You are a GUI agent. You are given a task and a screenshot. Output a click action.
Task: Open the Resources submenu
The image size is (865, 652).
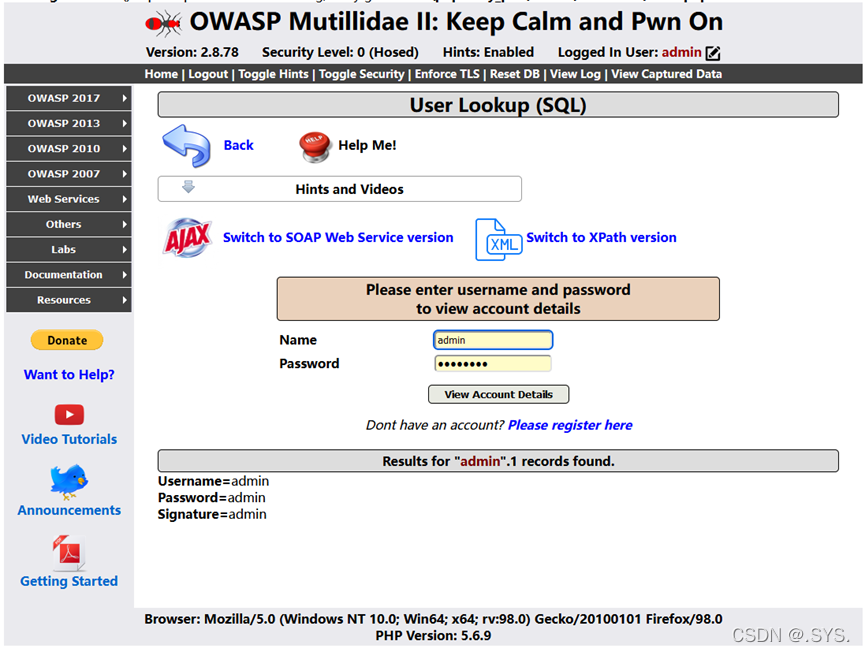pyautogui.click(x=69, y=300)
